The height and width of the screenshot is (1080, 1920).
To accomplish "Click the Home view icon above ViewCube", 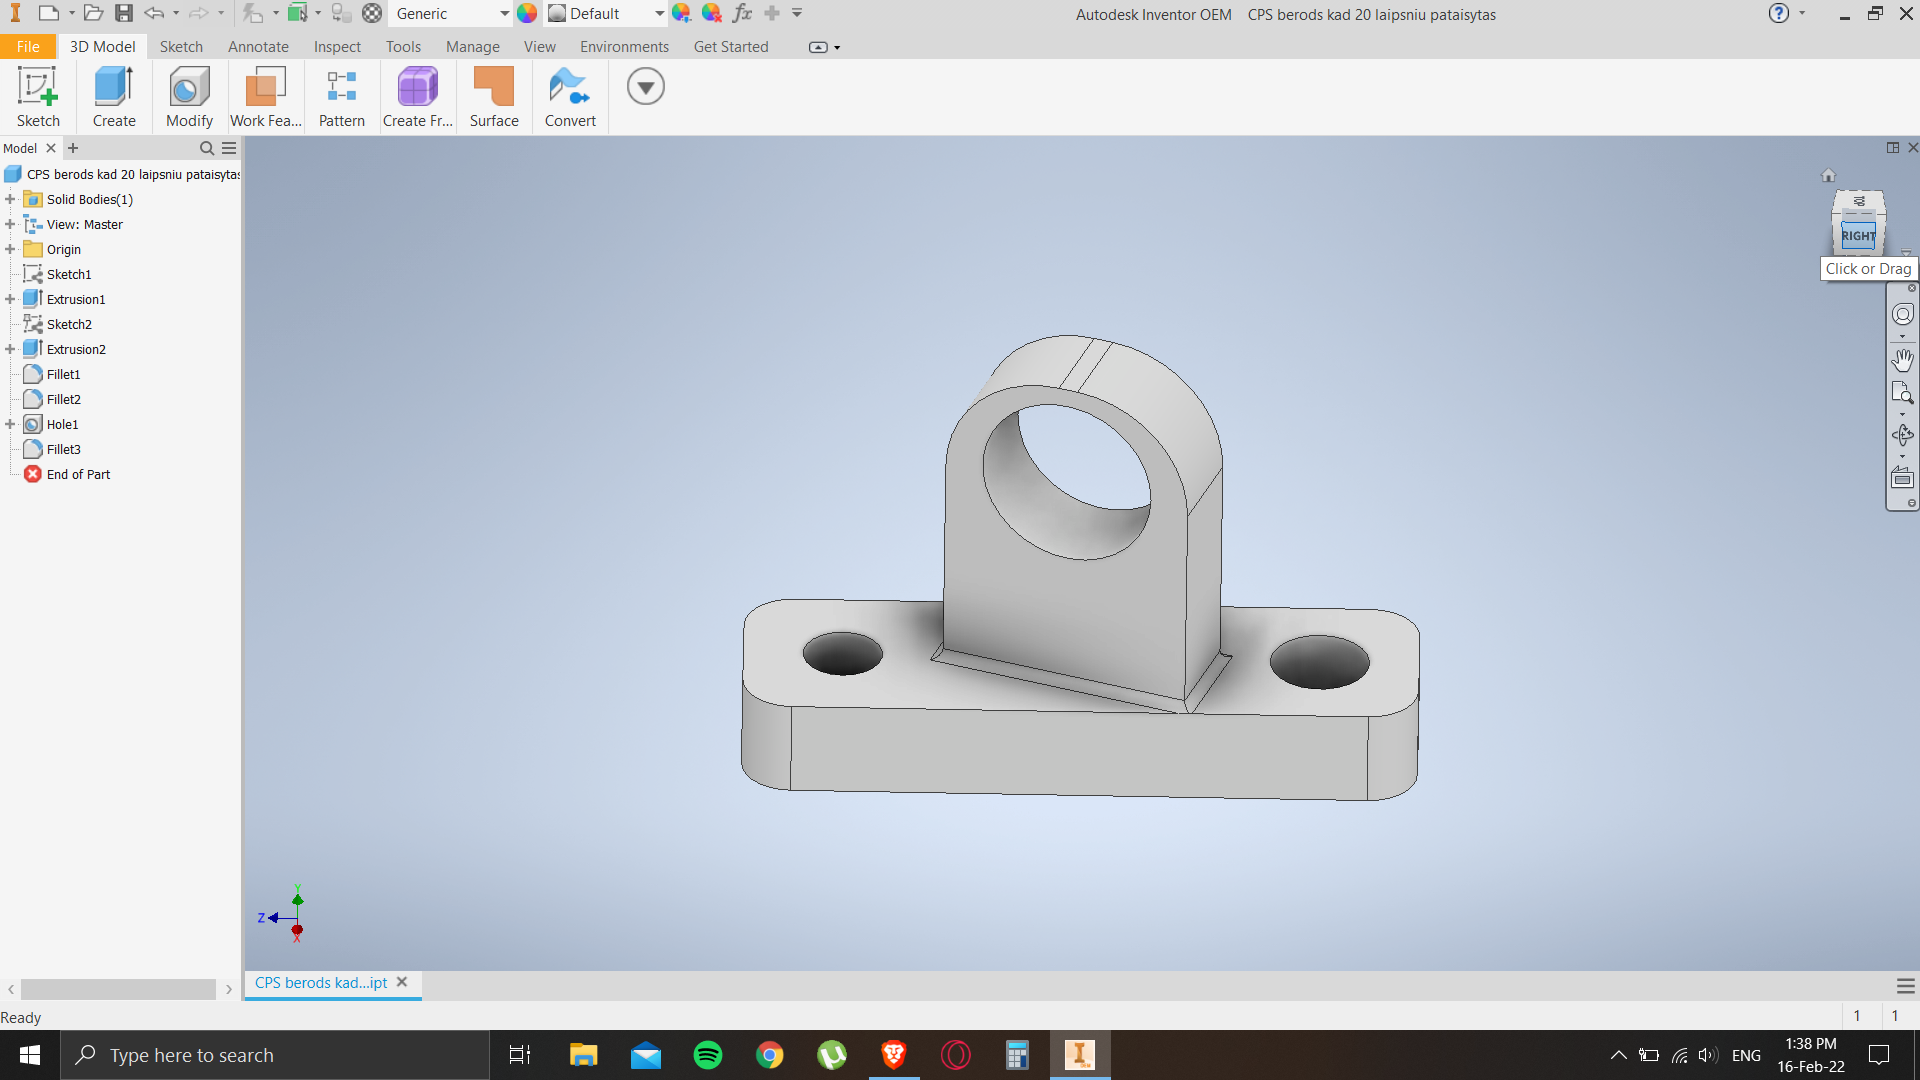I will click(1828, 176).
